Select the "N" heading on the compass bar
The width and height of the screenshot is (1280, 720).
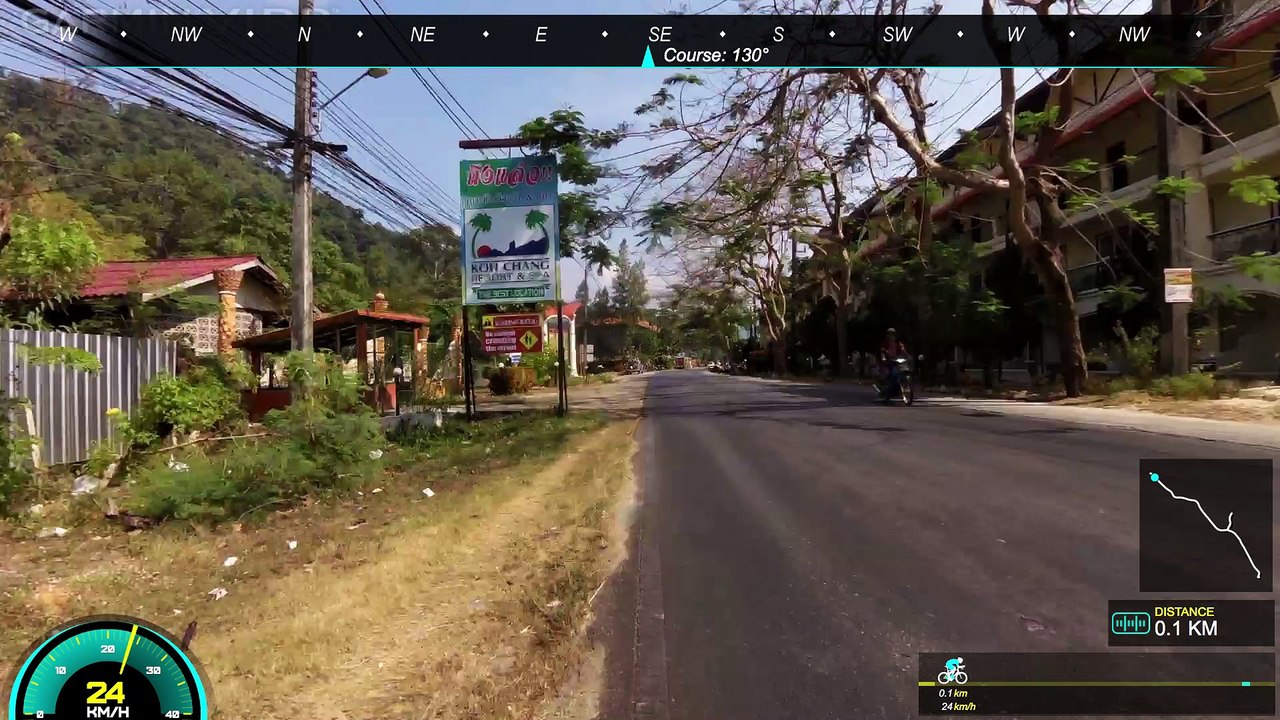point(304,35)
